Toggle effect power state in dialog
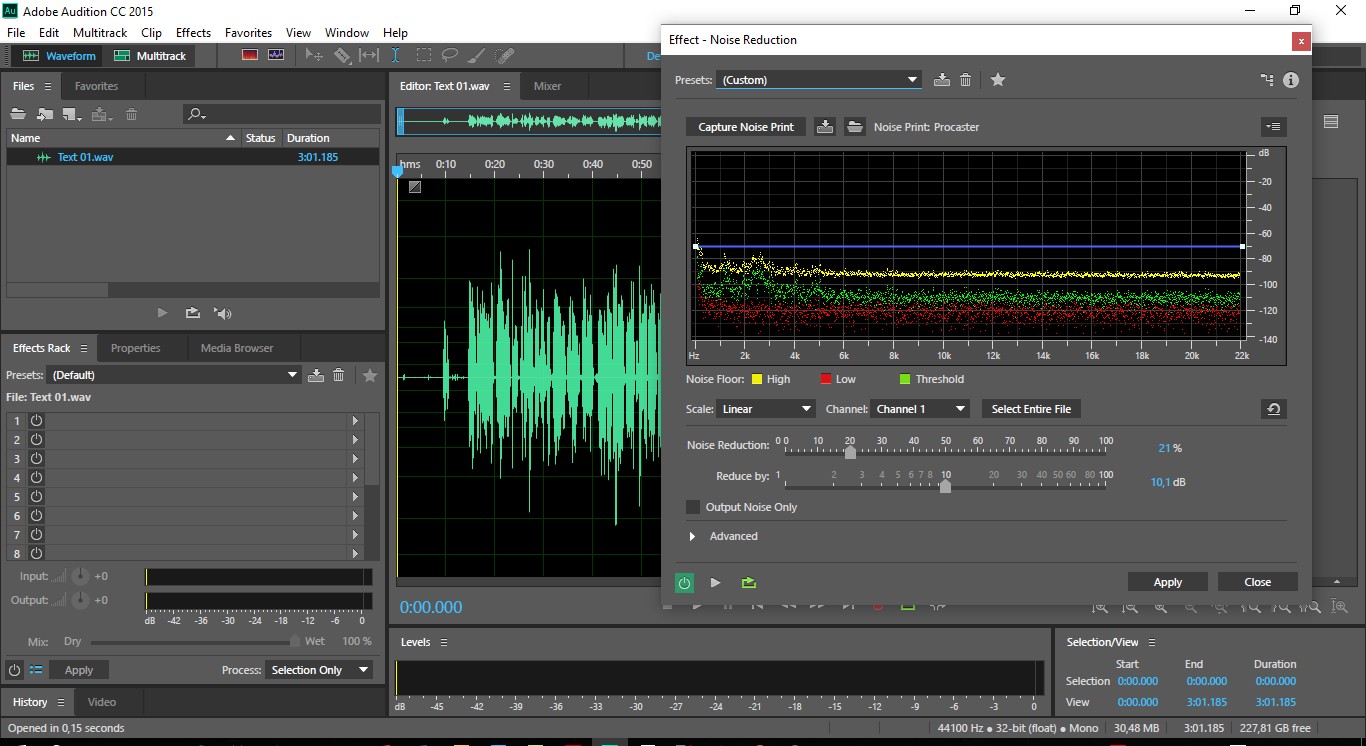The height and width of the screenshot is (746, 1366). 685,582
